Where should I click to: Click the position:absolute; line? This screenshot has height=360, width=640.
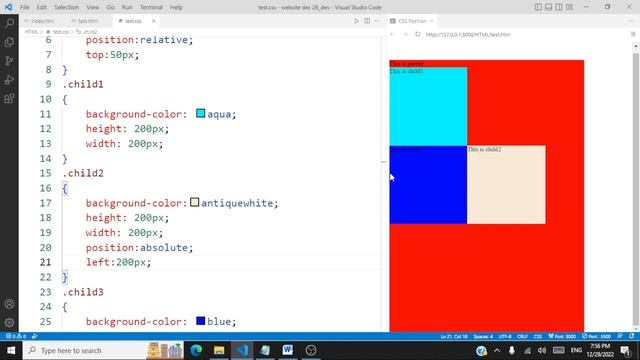tap(139, 247)
